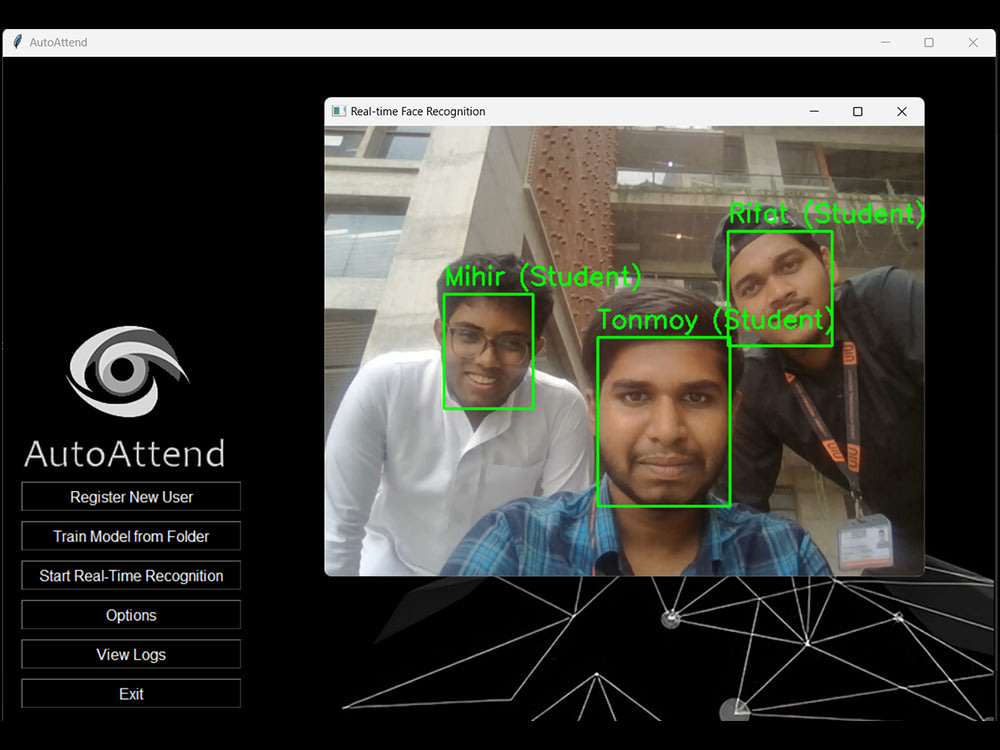The height and width of the screenshot is (750, 1000).
Task: Start Real-Time Recognition
Action: [x=131, y=576]
